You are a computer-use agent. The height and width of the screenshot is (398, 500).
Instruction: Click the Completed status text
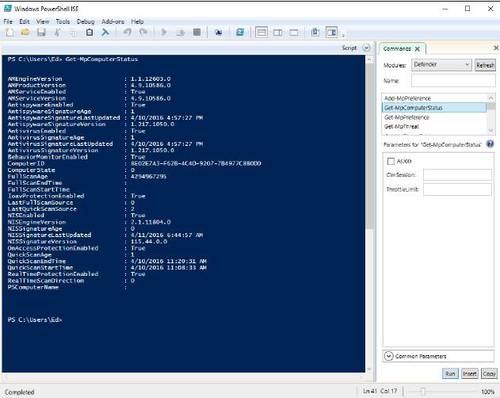coord(19,392)
